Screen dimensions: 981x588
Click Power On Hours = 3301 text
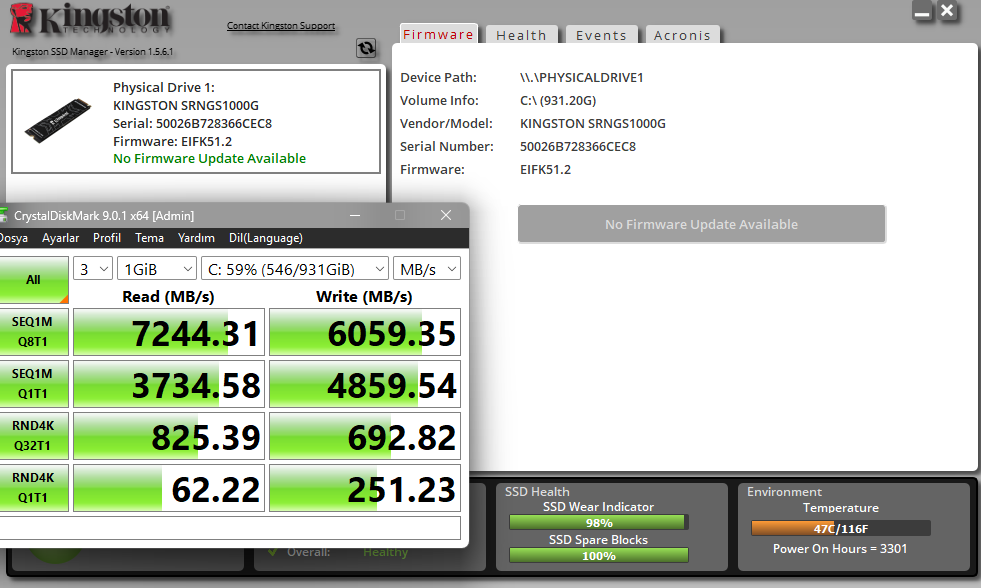840,549
